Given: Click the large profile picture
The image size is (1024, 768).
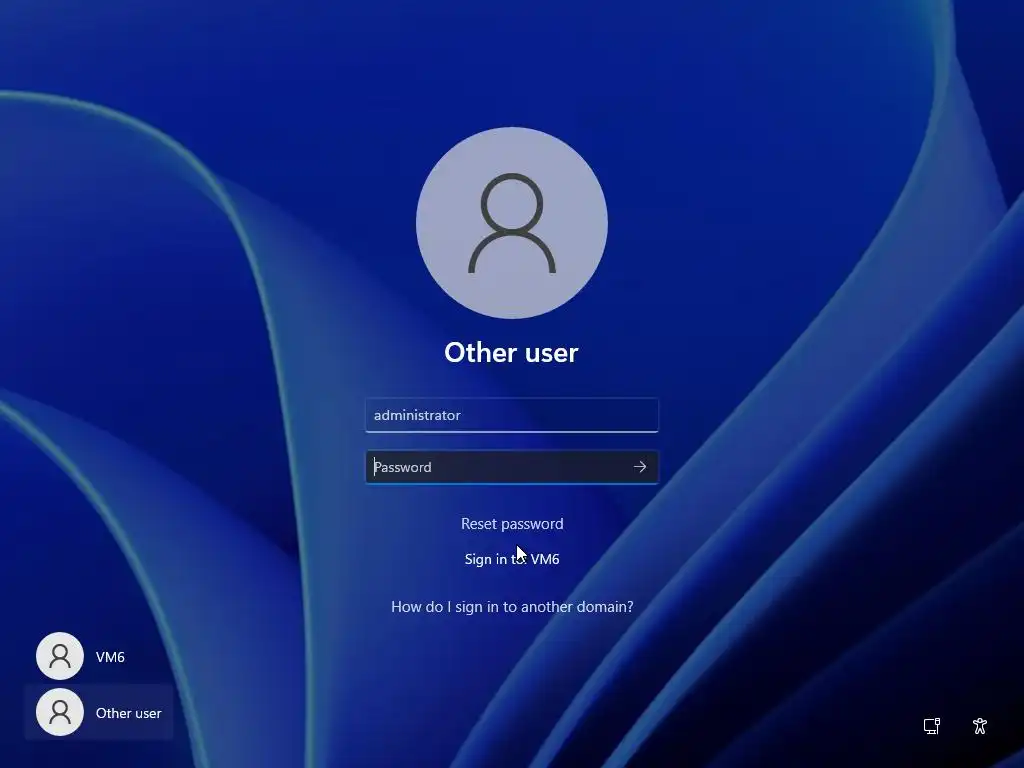Looking at the screenshot, I should (512, 223).
